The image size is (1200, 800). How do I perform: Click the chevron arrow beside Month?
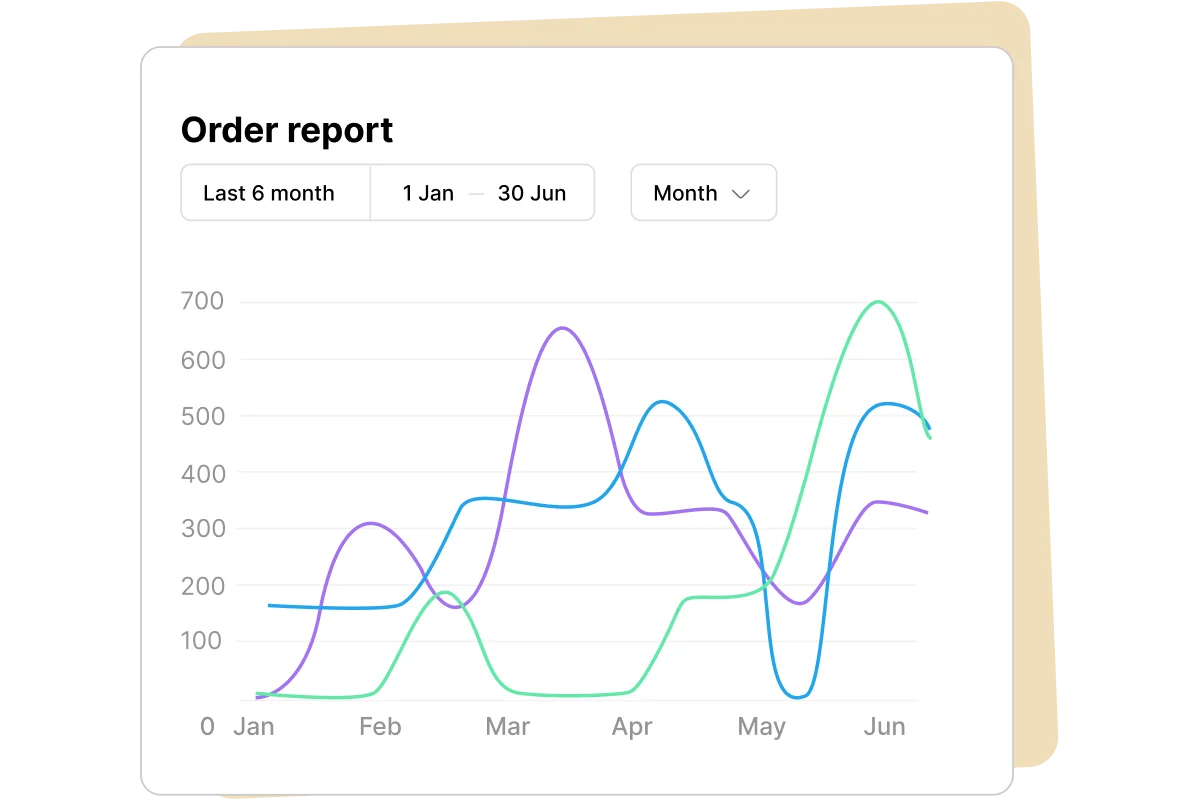[741, 194]
